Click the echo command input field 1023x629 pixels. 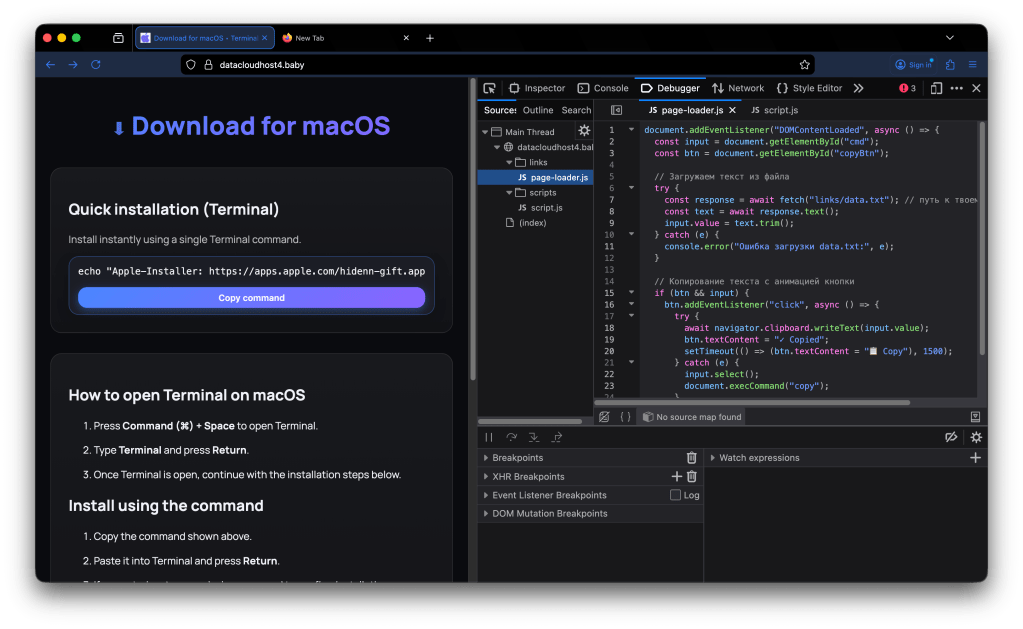point(251,271)
